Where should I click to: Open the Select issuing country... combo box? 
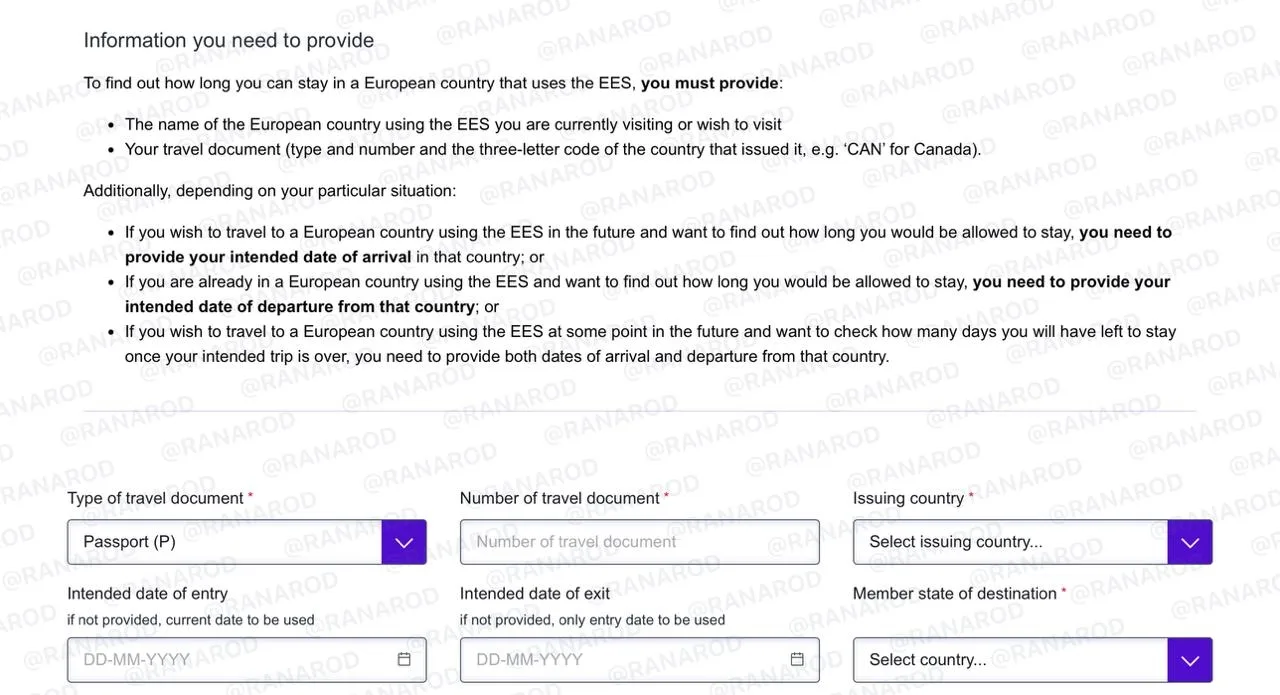pos(1011,542)
